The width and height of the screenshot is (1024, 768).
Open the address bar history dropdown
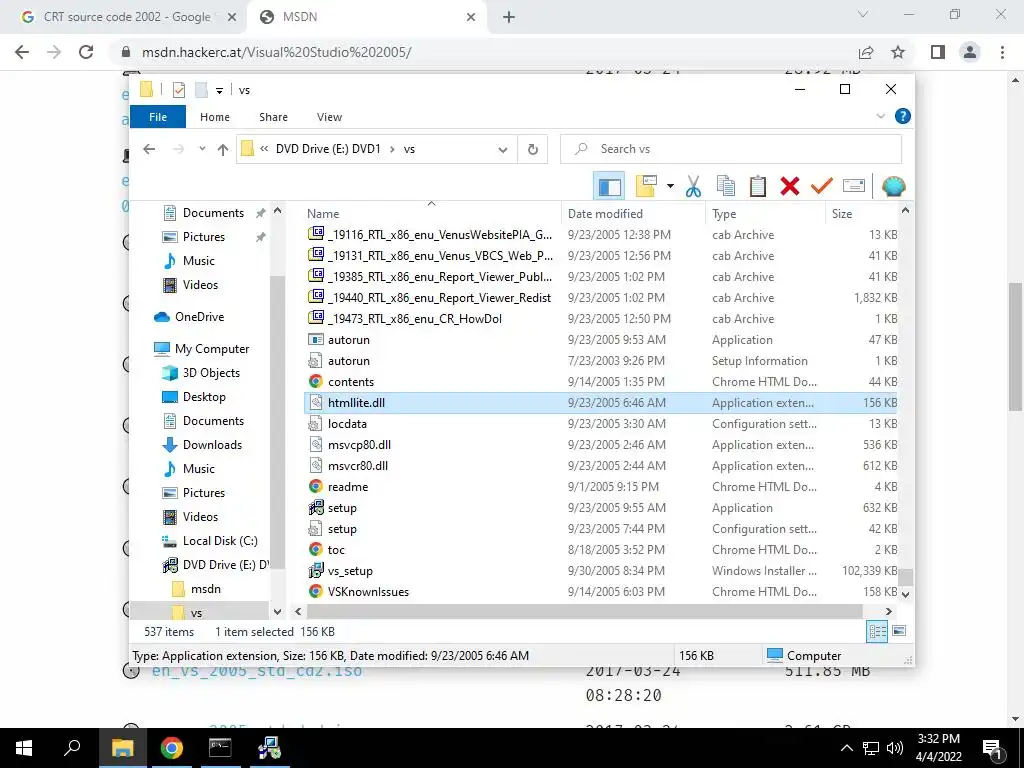503,150
